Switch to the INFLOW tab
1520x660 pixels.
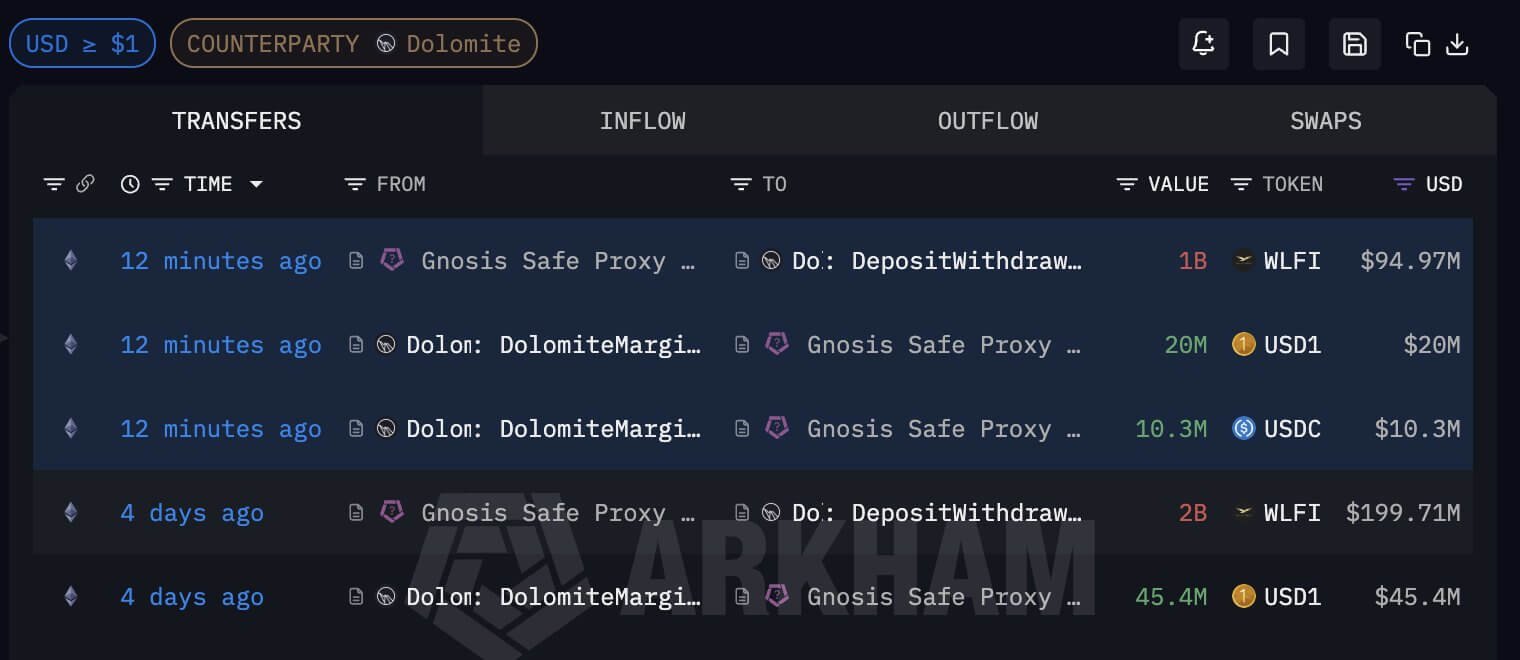(642, 121)
